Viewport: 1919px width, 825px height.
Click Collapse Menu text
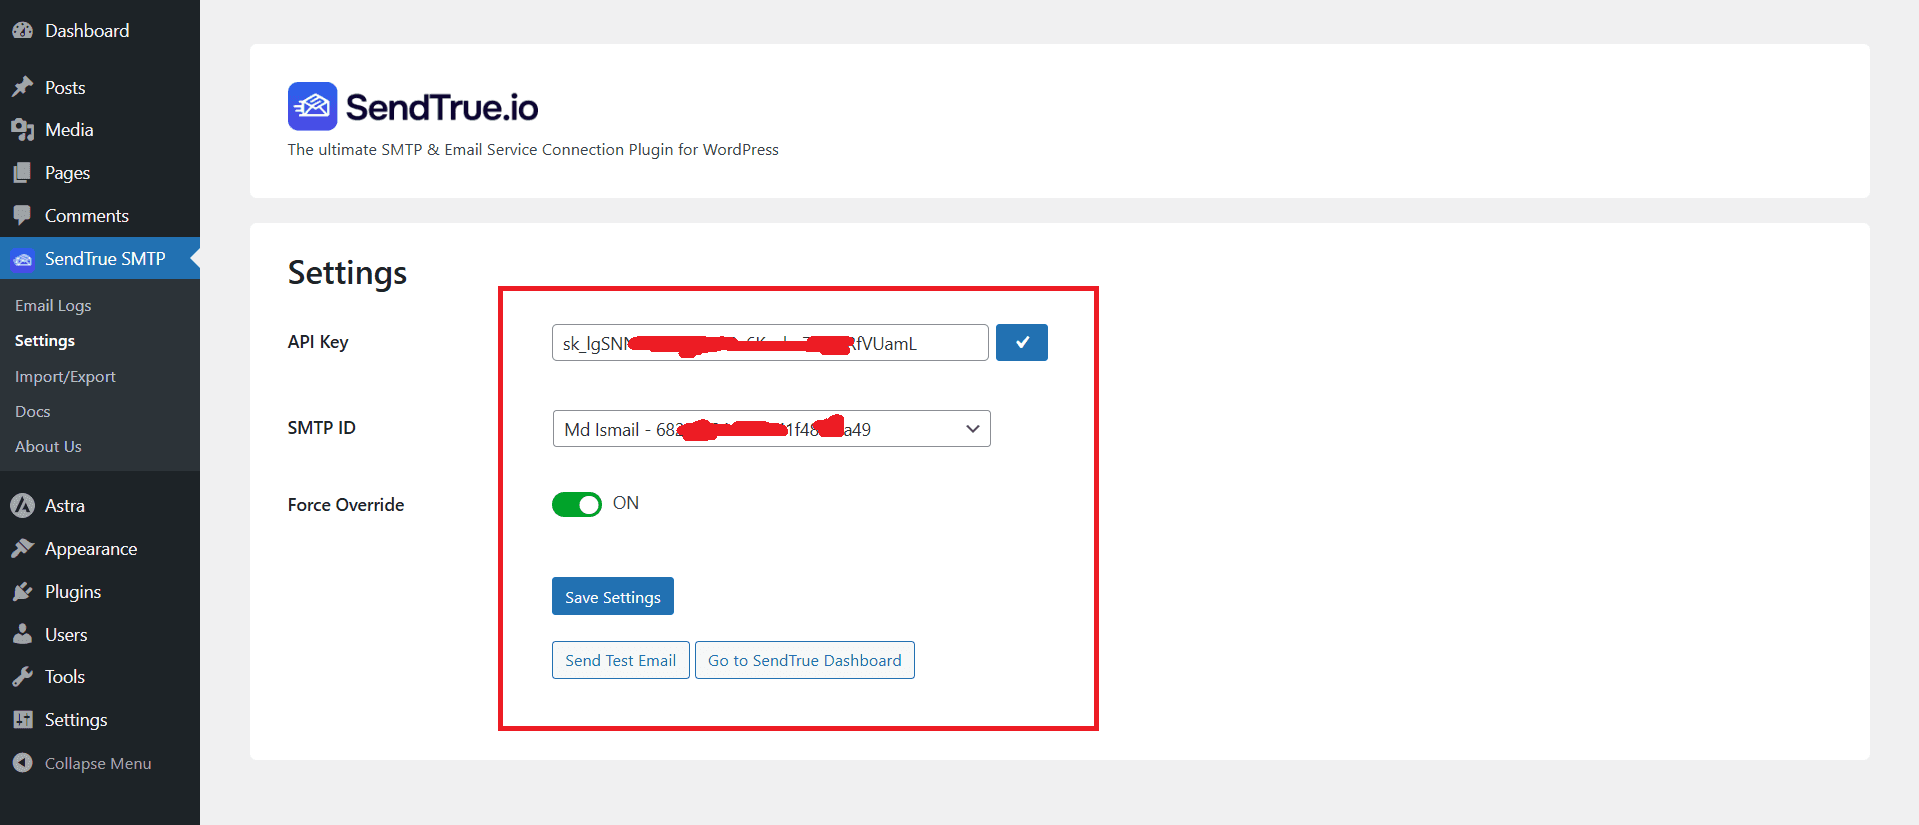click(x=98, y=763)
